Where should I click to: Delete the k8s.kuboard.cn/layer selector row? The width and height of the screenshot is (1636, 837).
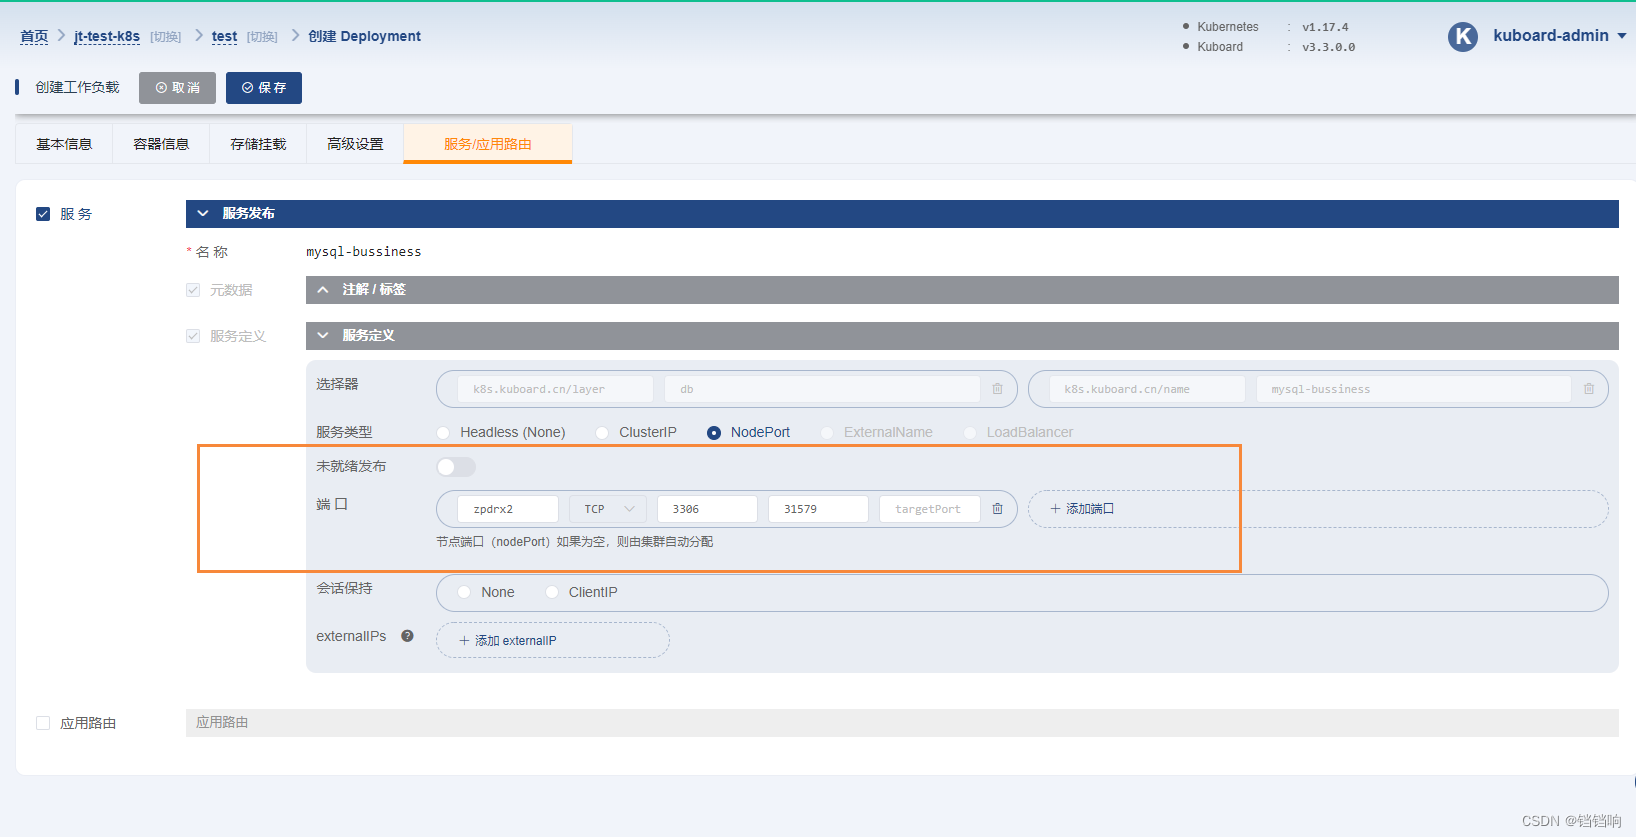tap(997, 389)
